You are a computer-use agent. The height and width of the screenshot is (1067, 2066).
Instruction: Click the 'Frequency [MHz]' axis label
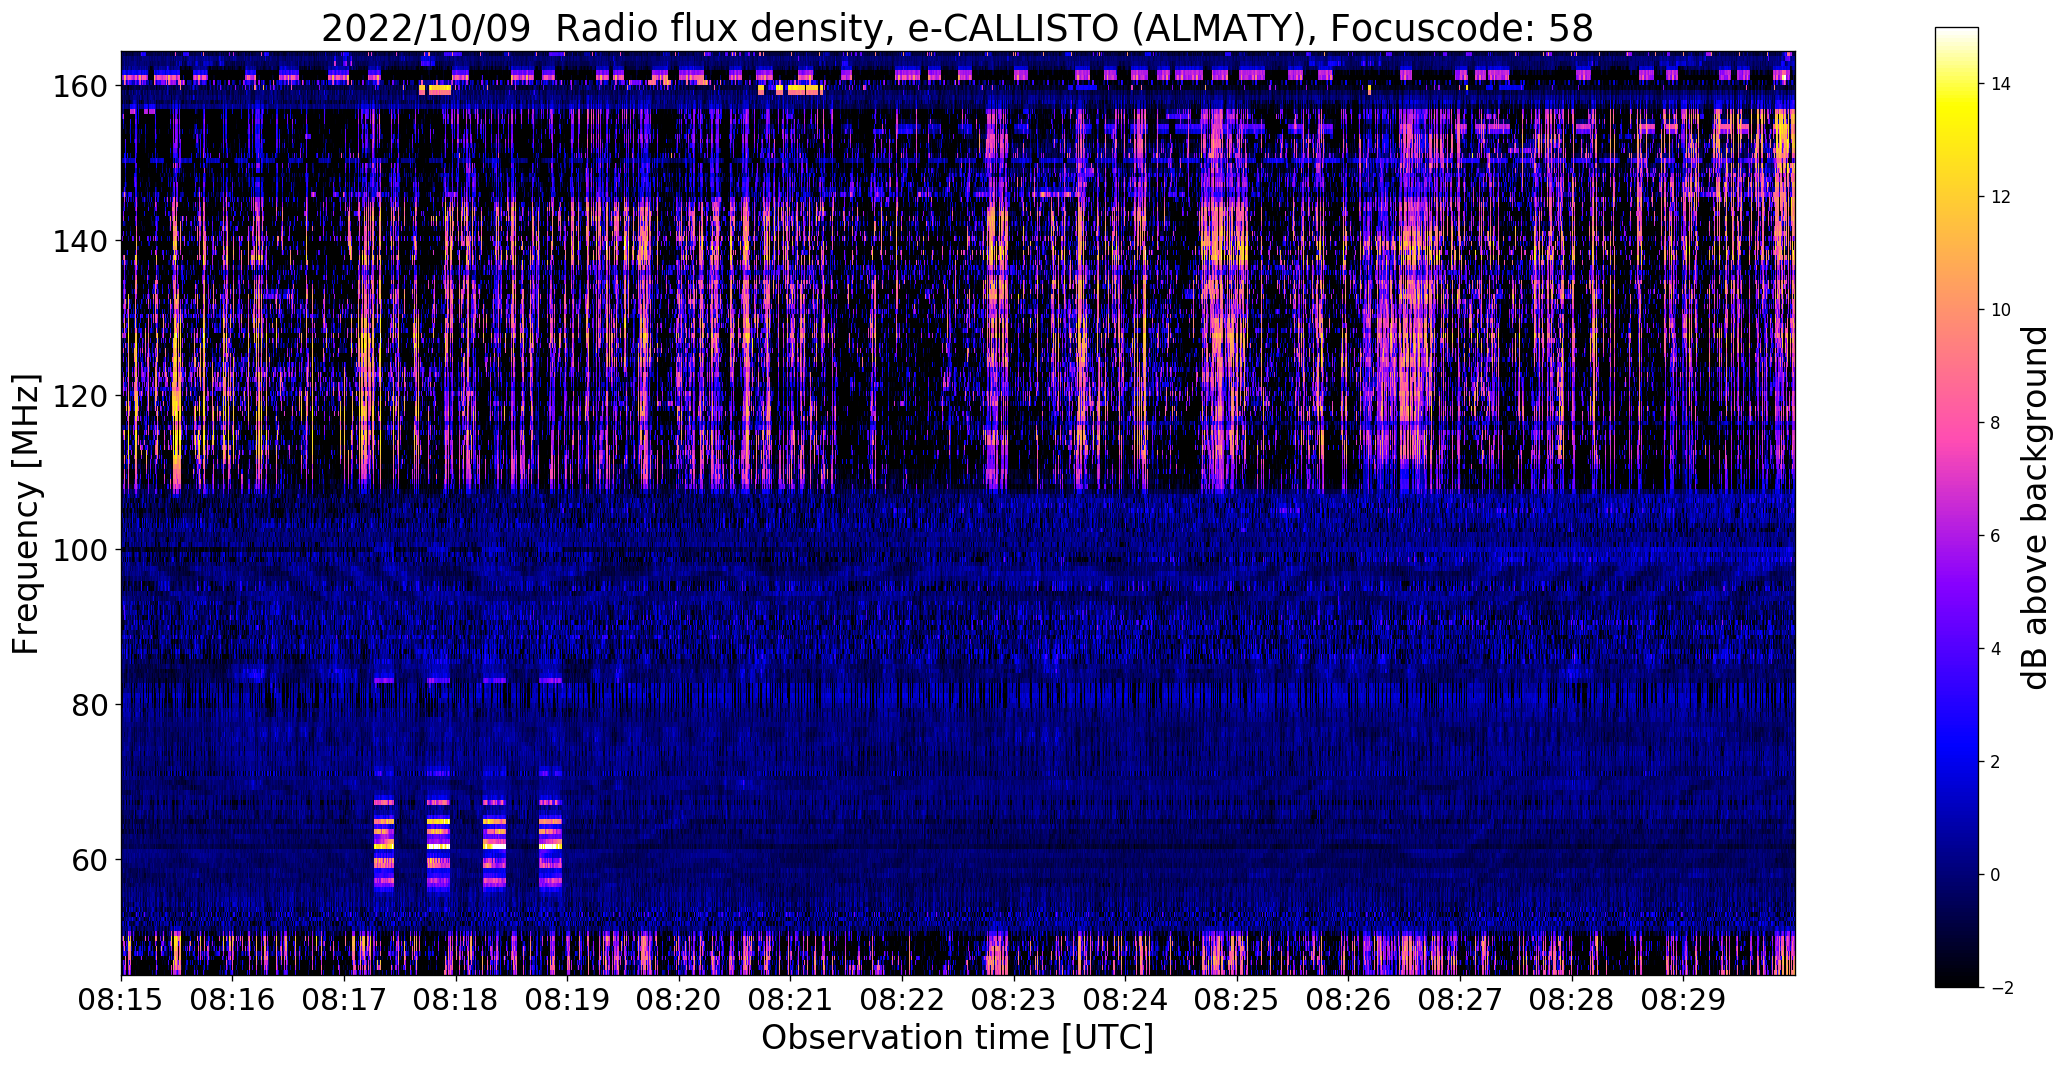pyautogui.click(x=26, y=514)
